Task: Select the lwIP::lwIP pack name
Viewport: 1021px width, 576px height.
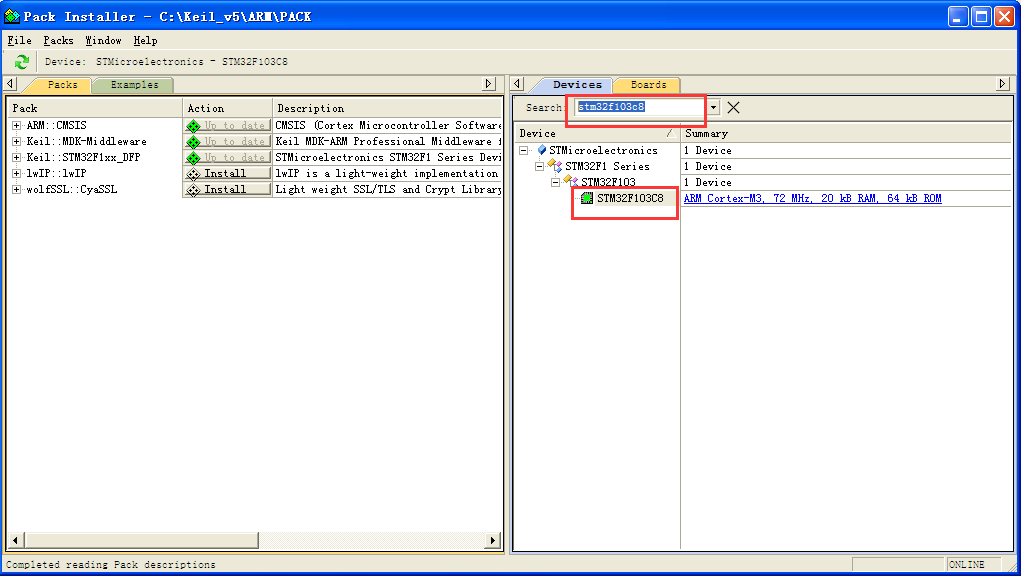Action: click(x=56, y=174)
